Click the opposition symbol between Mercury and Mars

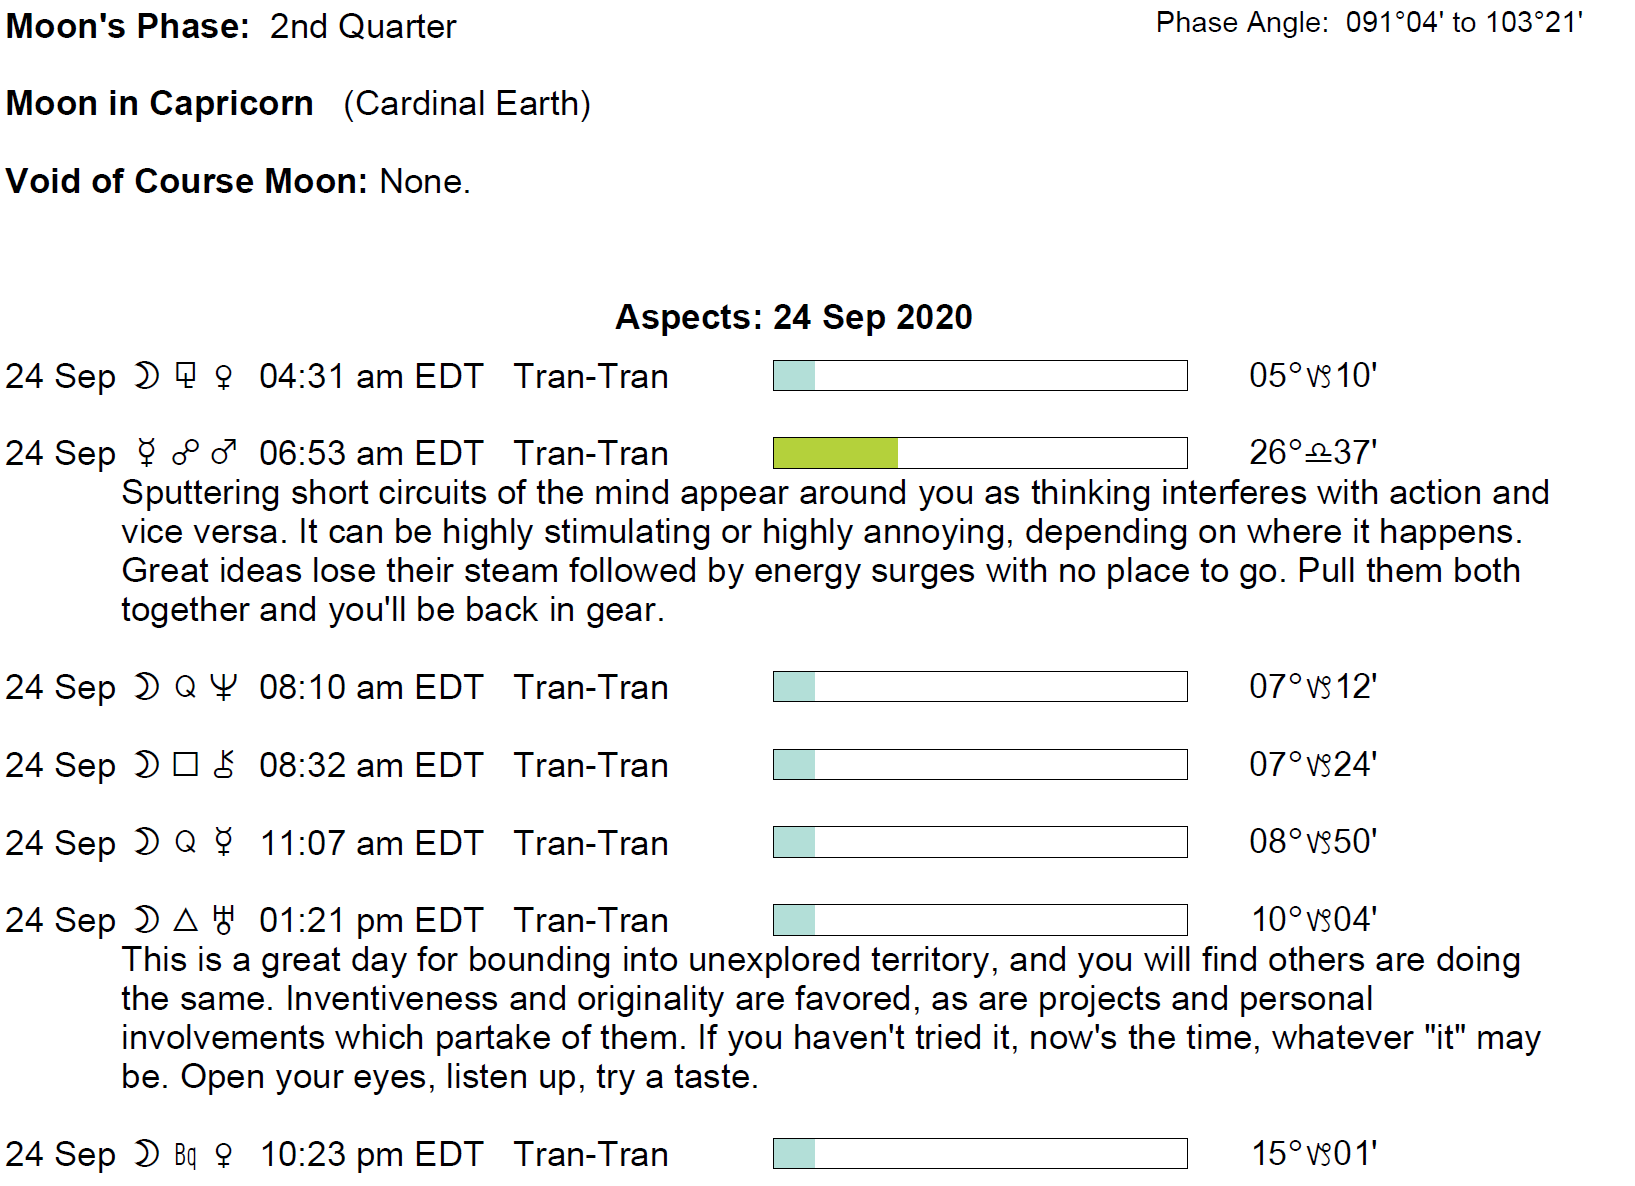[x=186, y=454]
